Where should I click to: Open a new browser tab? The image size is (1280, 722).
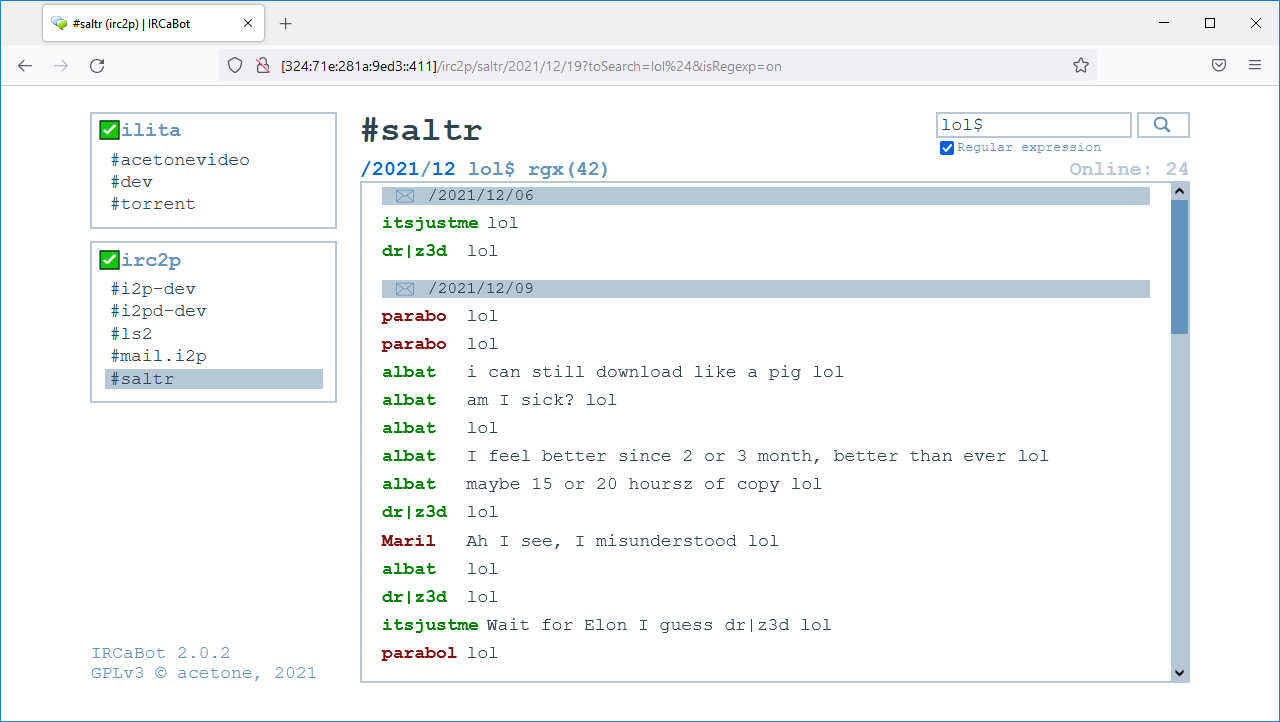[286, 23]
